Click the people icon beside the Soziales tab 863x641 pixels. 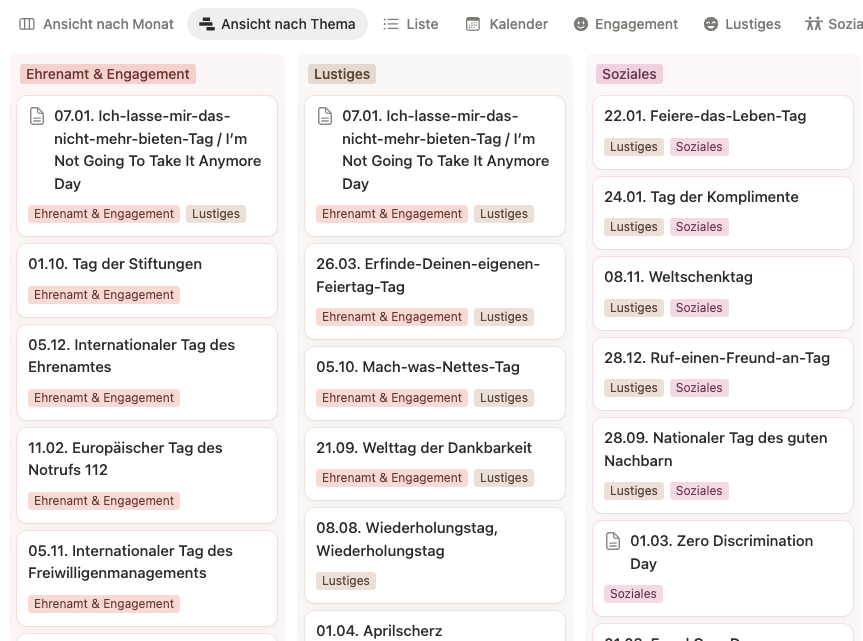814,24
